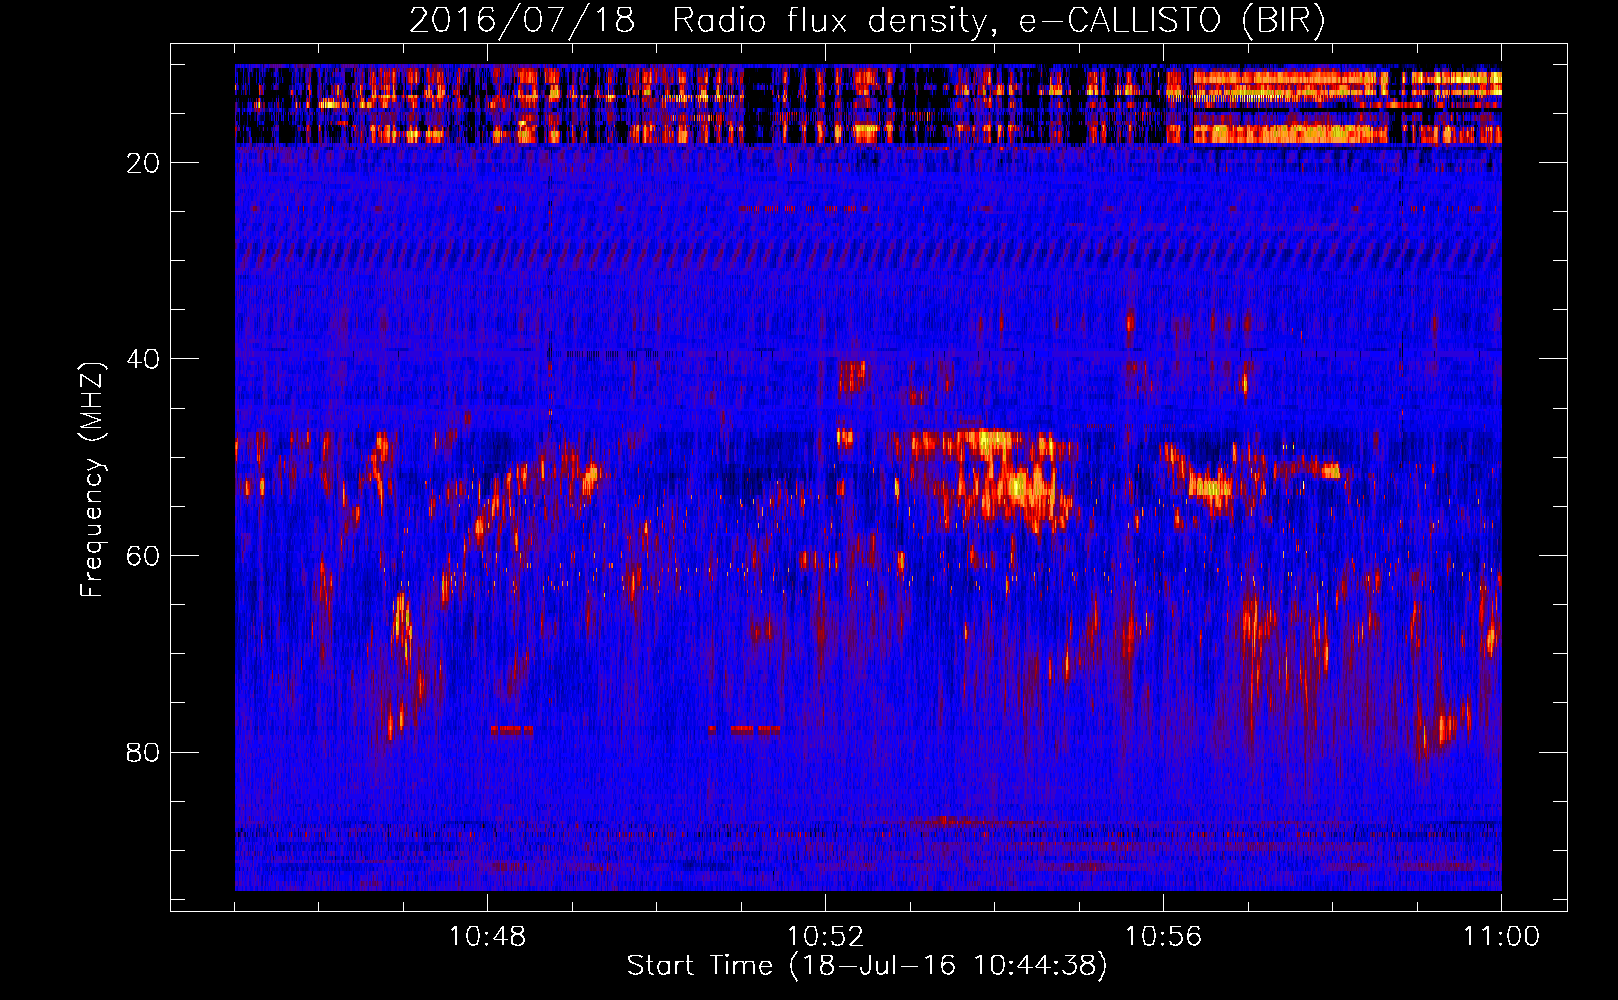Click the 60 MHz frequency tick label
Image resolution: width=1618 pixels, height=1000 pixels.
click(x=144, y=556)
